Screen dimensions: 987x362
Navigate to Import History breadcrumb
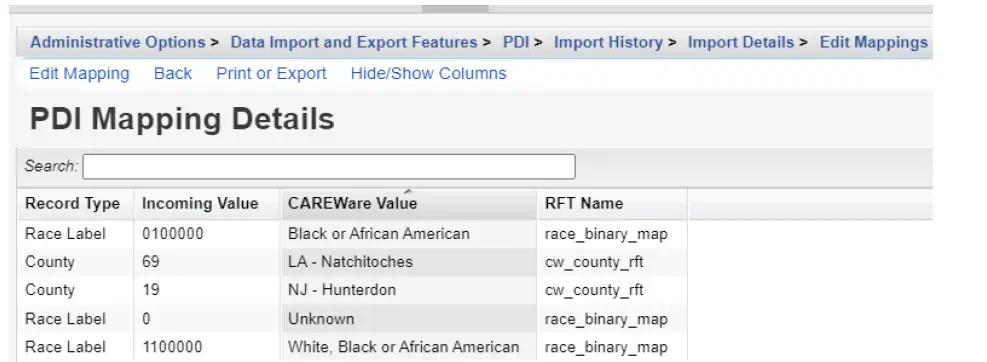coord(608,42)
